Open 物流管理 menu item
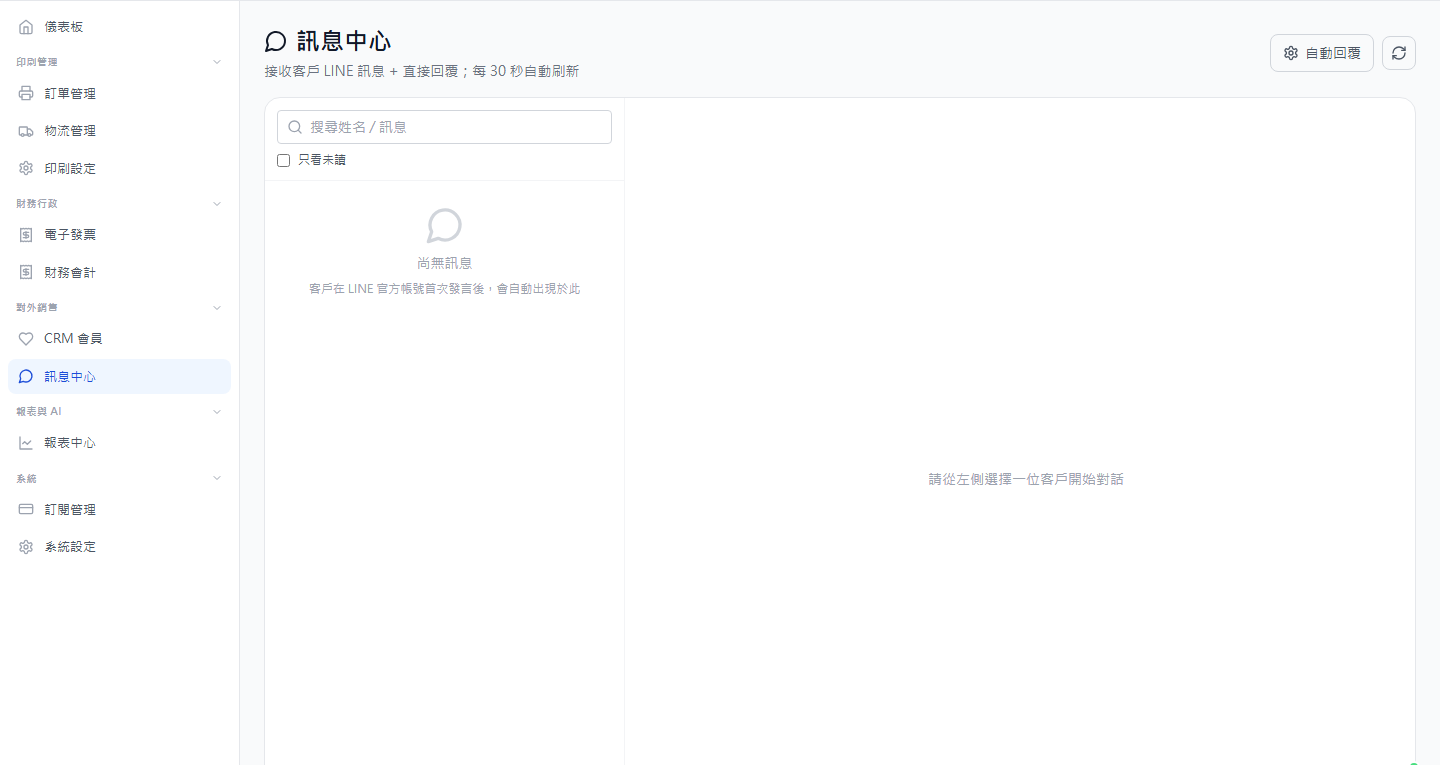Viewport: 1440px width, 765px height. [119, 131]
